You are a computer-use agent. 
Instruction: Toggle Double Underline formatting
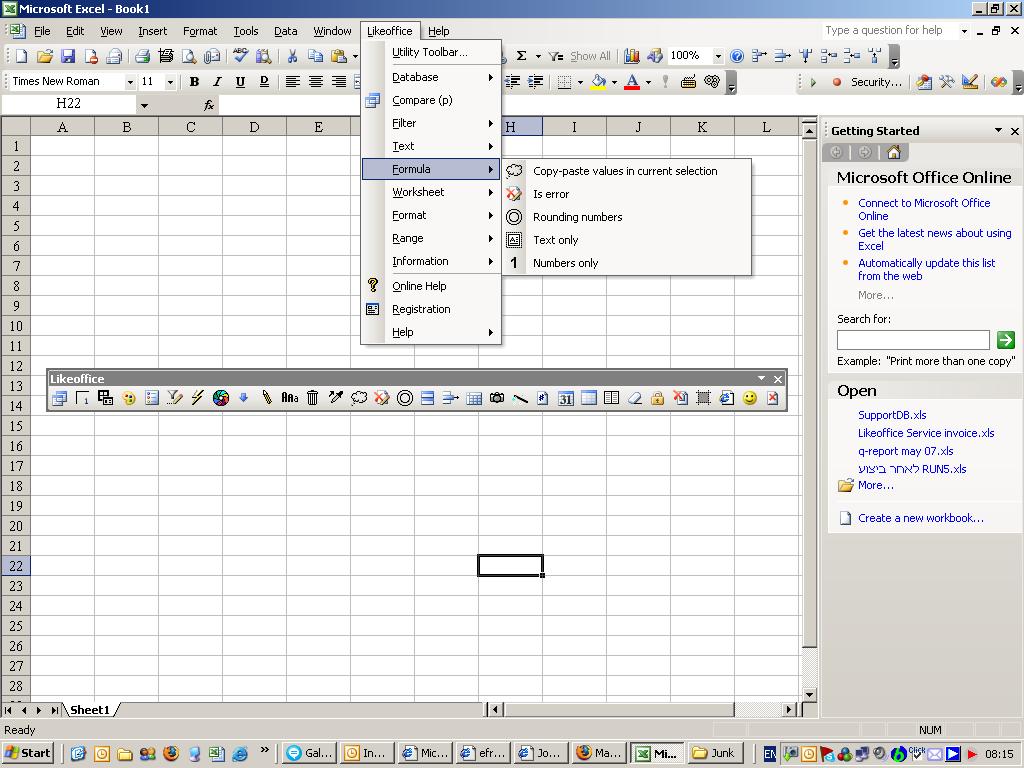click(264, 82)
